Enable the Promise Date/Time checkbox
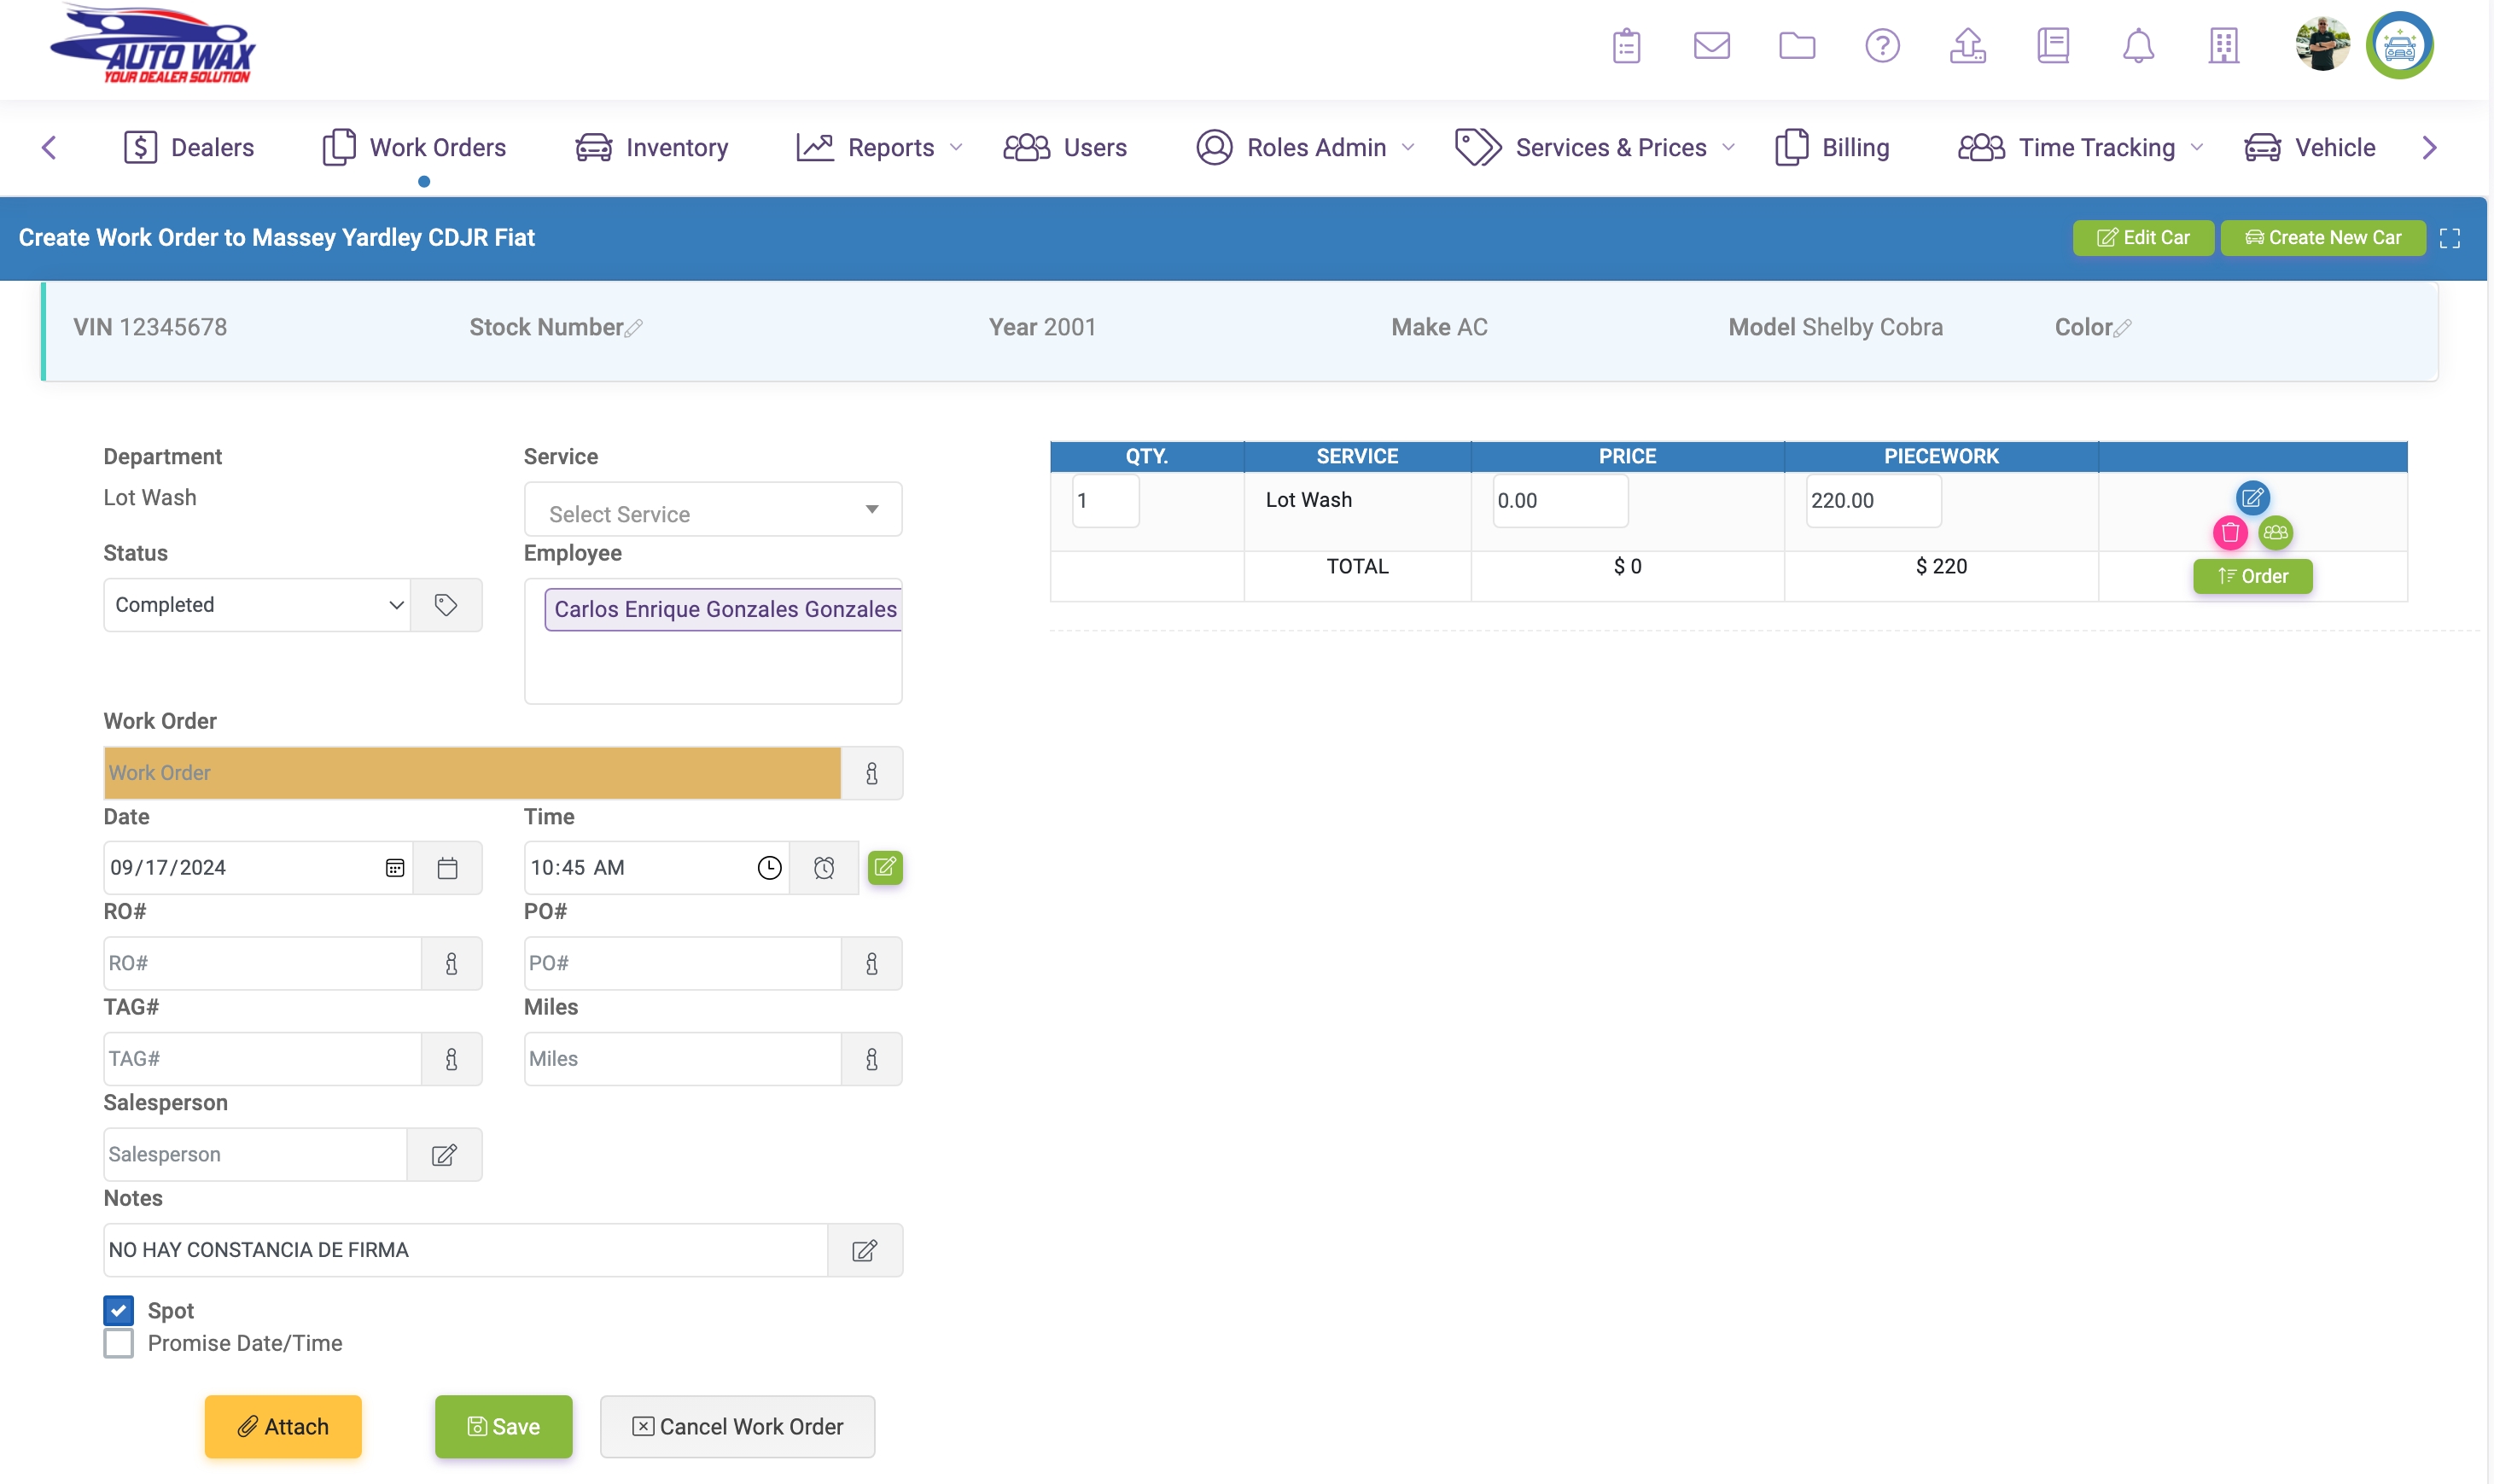This screenshot has height=1484, width=2494. [119, 1343]
